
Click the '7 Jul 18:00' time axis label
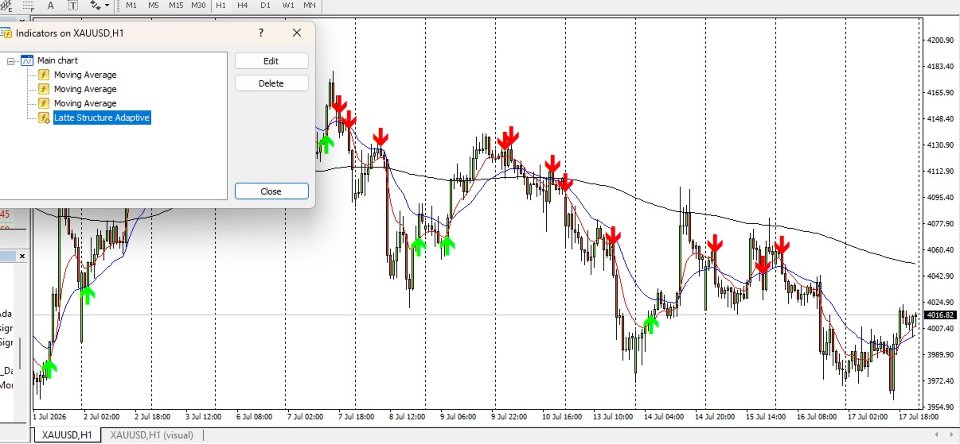[356, 416]
